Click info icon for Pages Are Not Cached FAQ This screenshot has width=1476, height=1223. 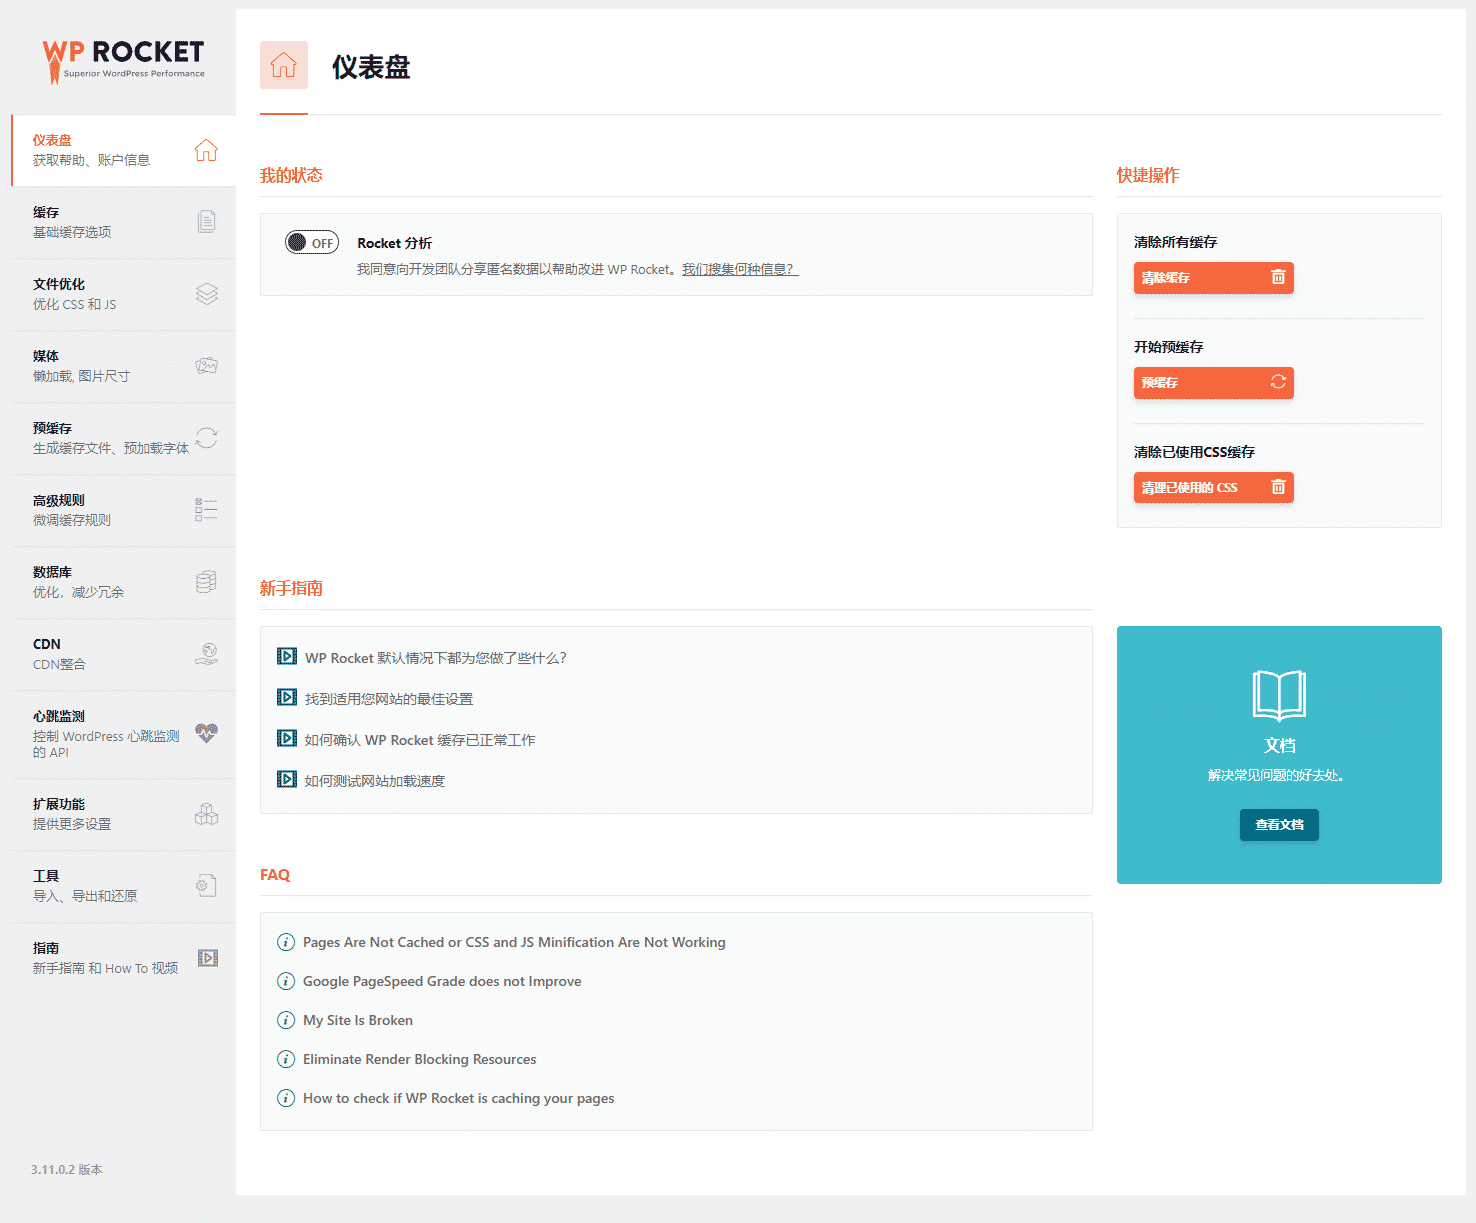[x=286, y=942]
